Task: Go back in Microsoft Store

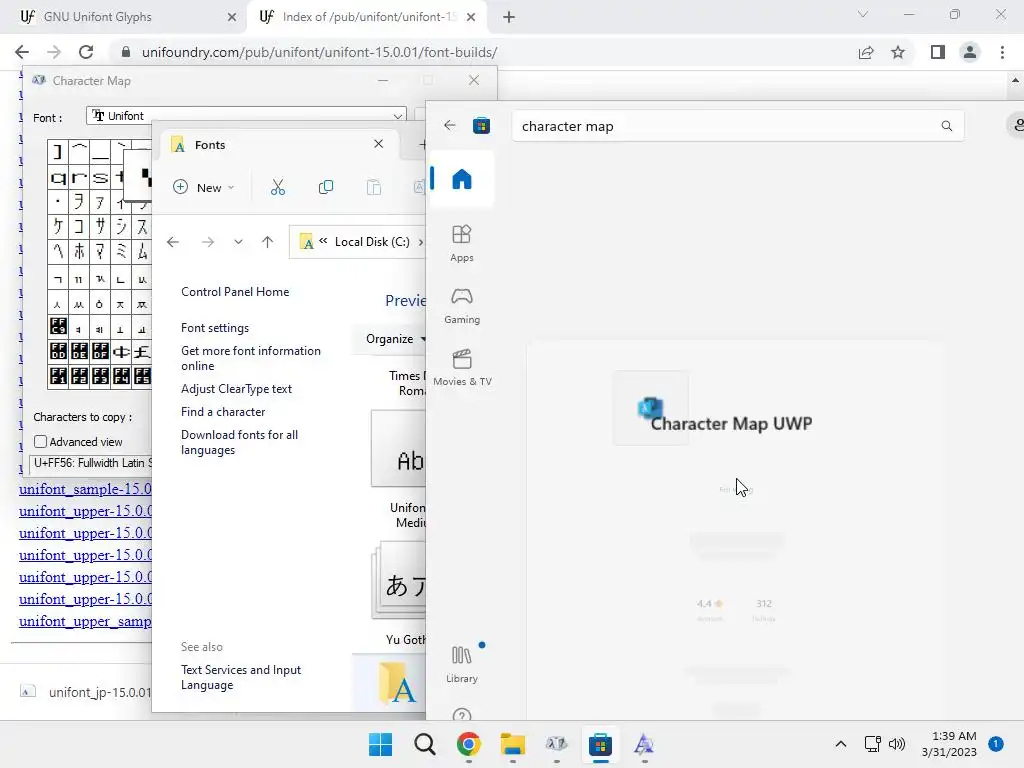Action: (x=449, y=125)
